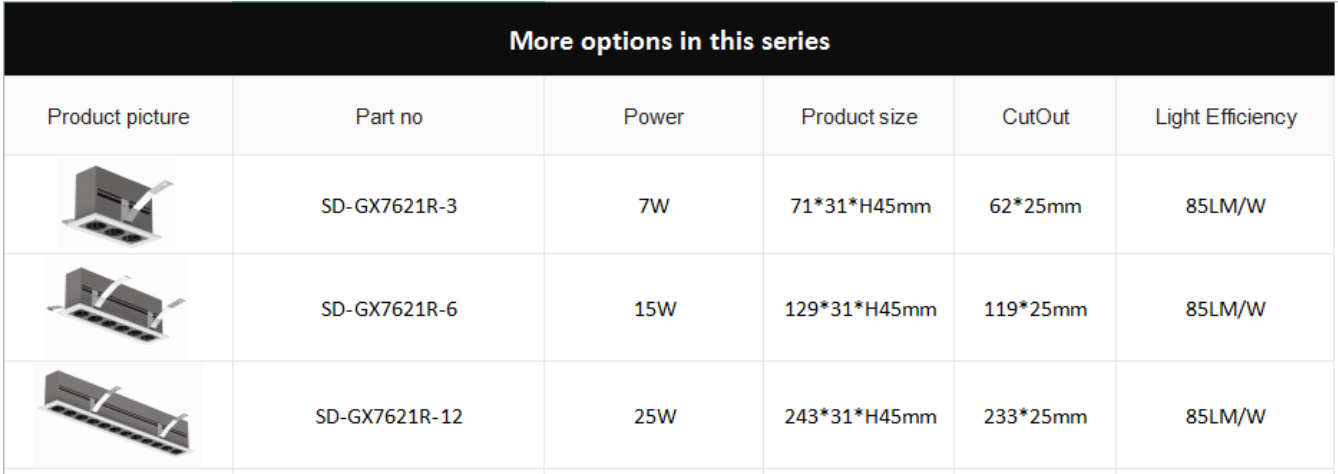This screenshot has width=1338, height=474.
Task: Select the 'Part no' column header
Action: 389,117
